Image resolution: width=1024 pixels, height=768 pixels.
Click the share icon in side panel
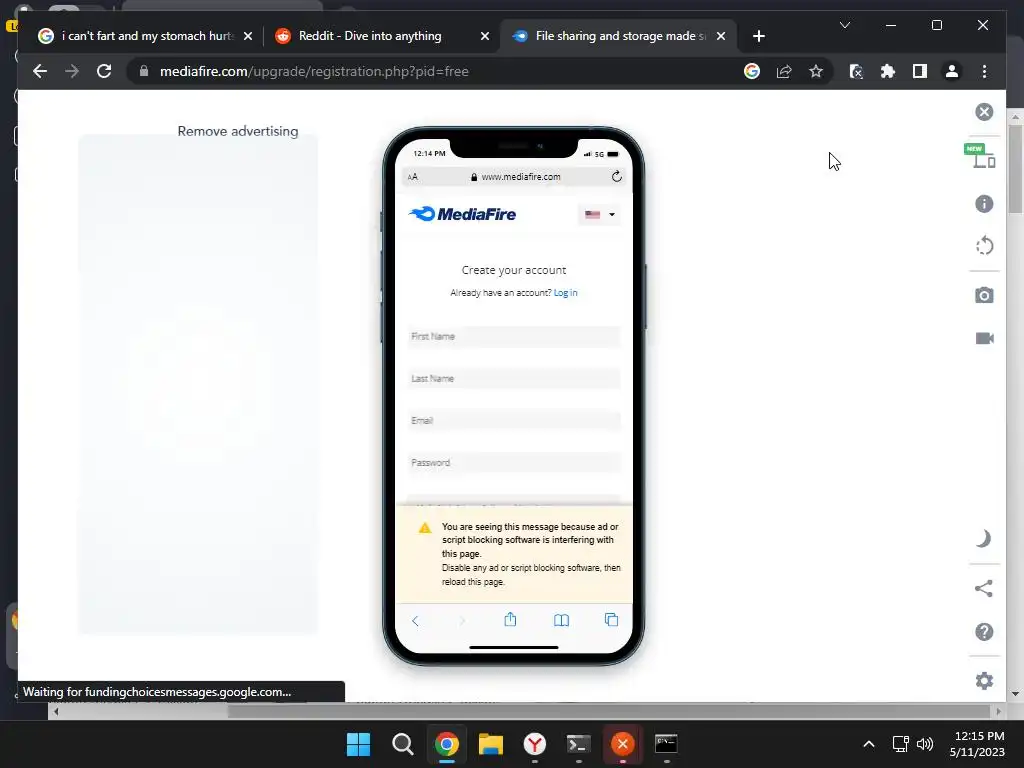(984, 588)
